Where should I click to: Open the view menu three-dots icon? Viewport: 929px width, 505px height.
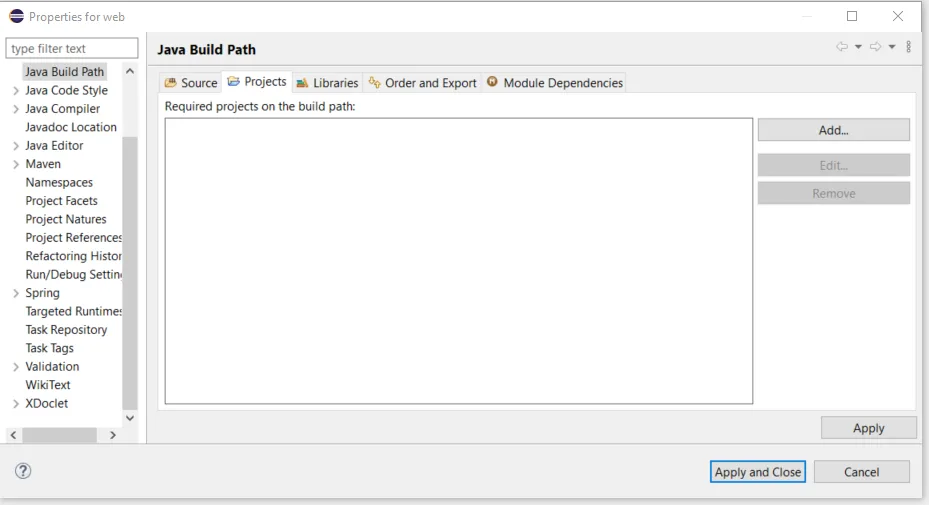point(908,47)
